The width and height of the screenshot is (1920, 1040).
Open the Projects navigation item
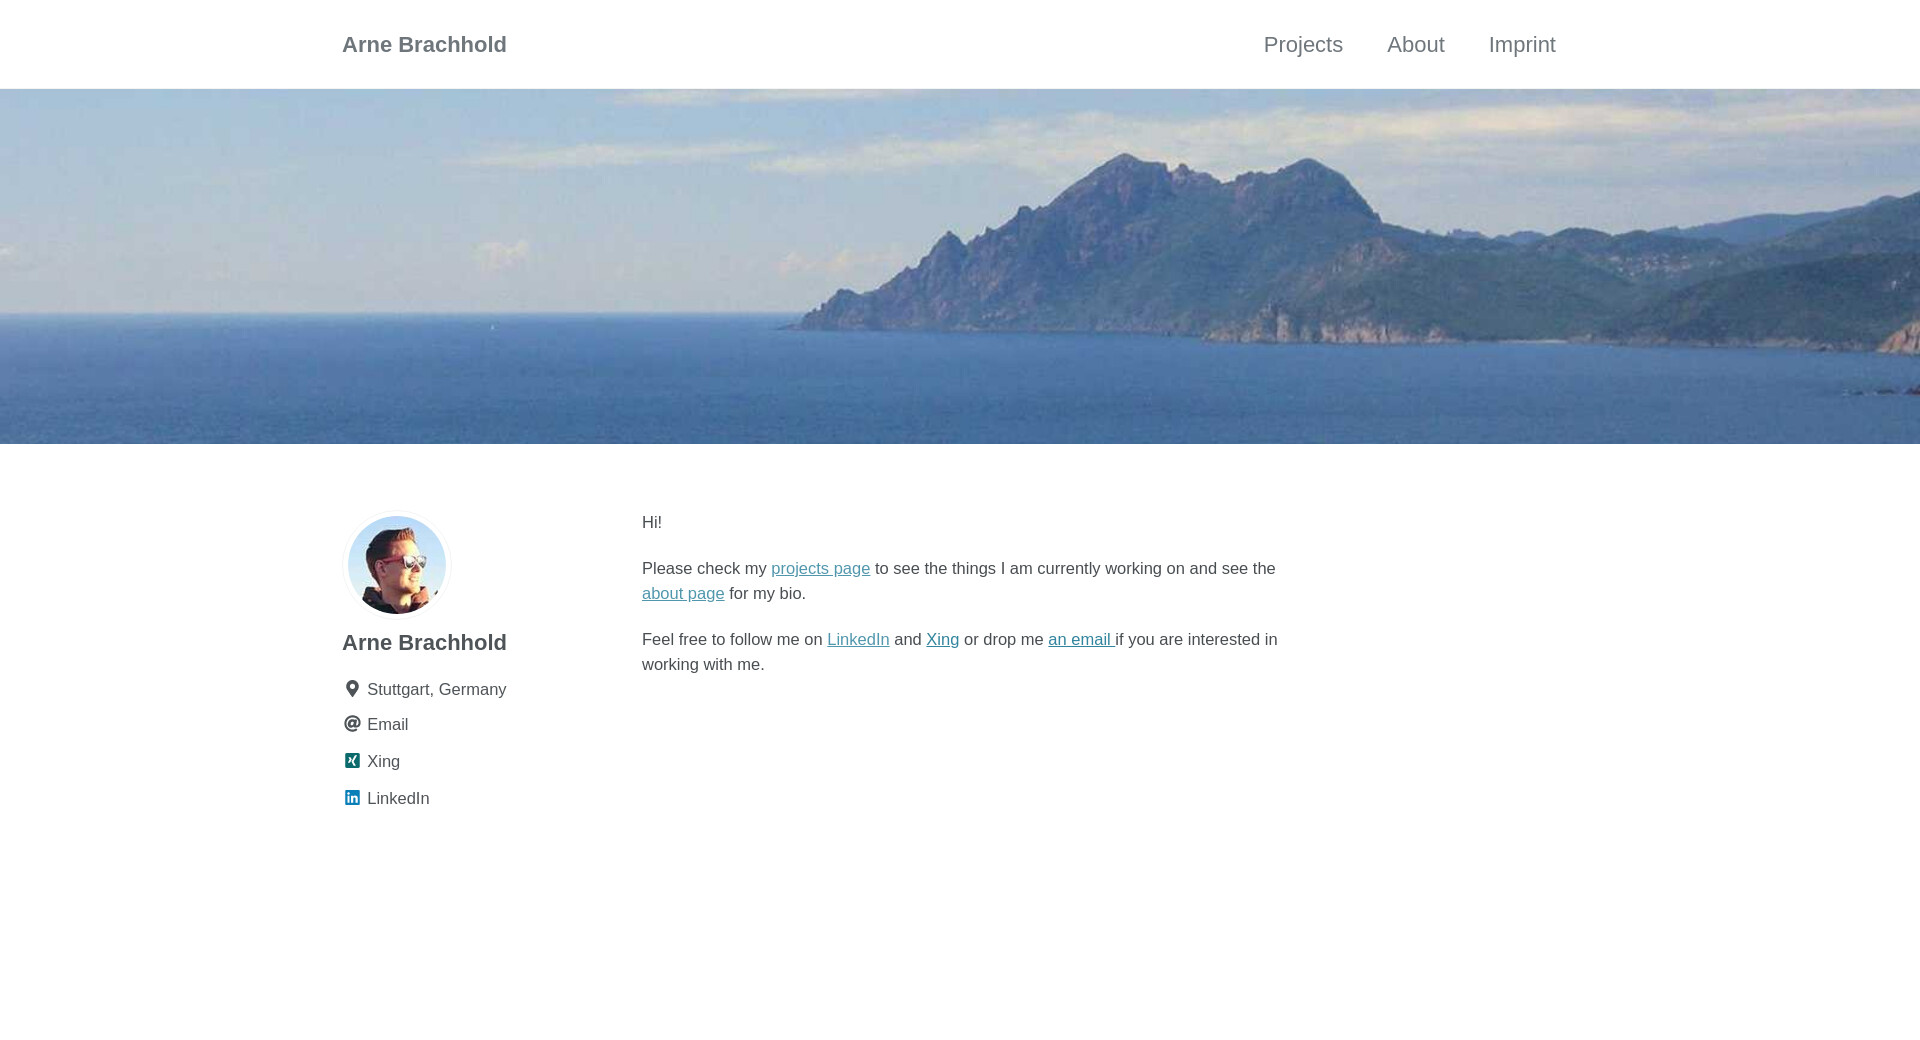(1303, 45)
